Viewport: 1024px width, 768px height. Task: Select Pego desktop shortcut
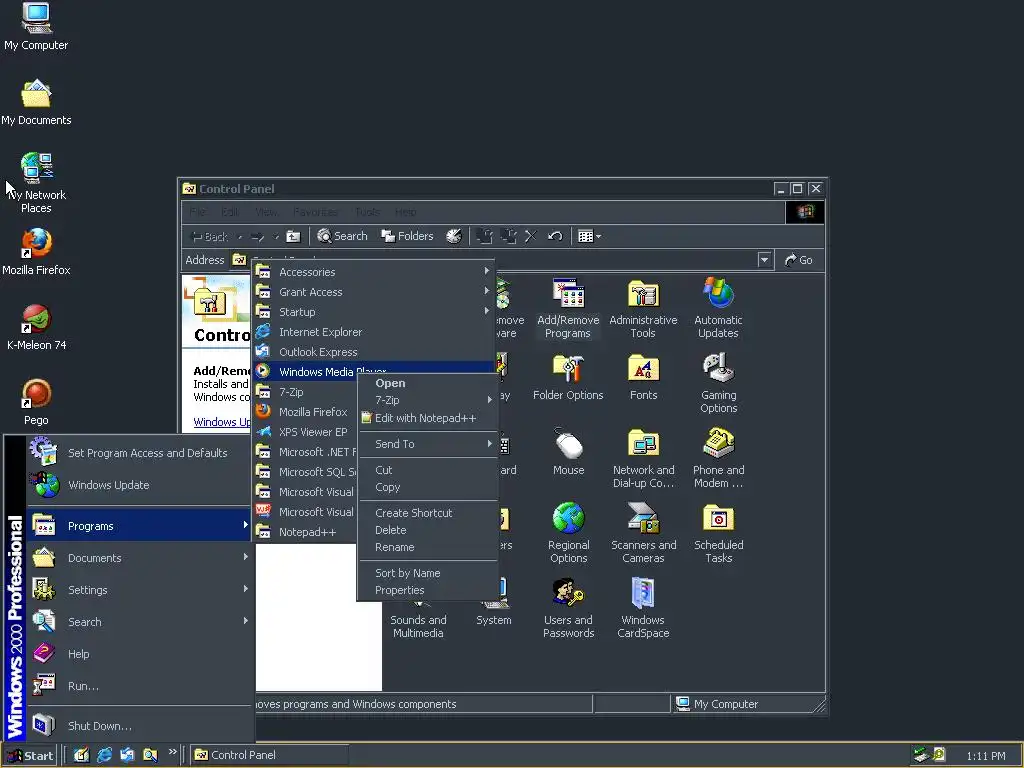click(36, 403)
